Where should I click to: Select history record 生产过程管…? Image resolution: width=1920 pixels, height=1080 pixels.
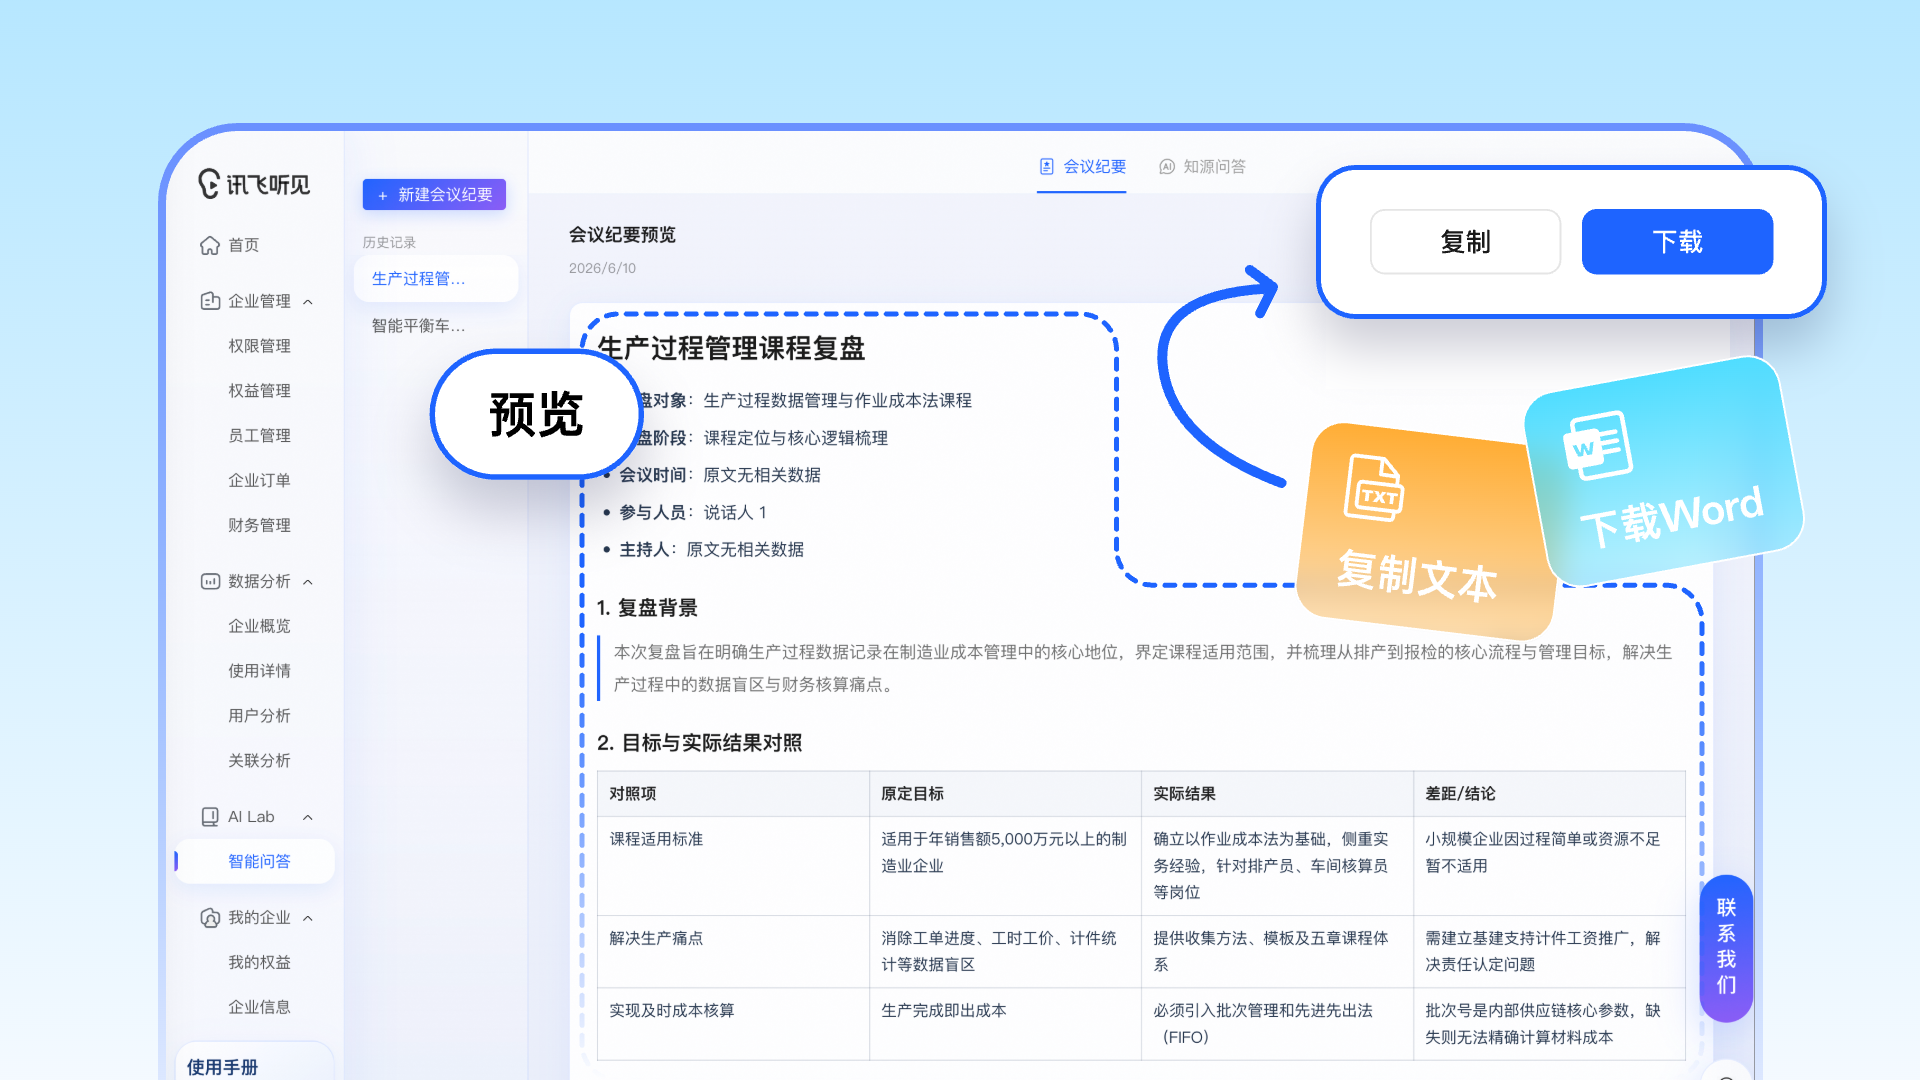click(436, 279)
